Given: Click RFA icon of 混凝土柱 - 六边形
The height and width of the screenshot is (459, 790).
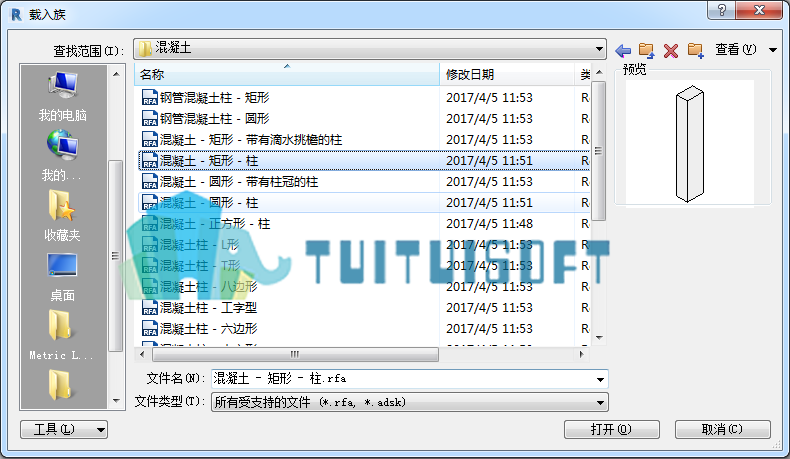Looking at the screenshot, I should (x=150, y=329).
